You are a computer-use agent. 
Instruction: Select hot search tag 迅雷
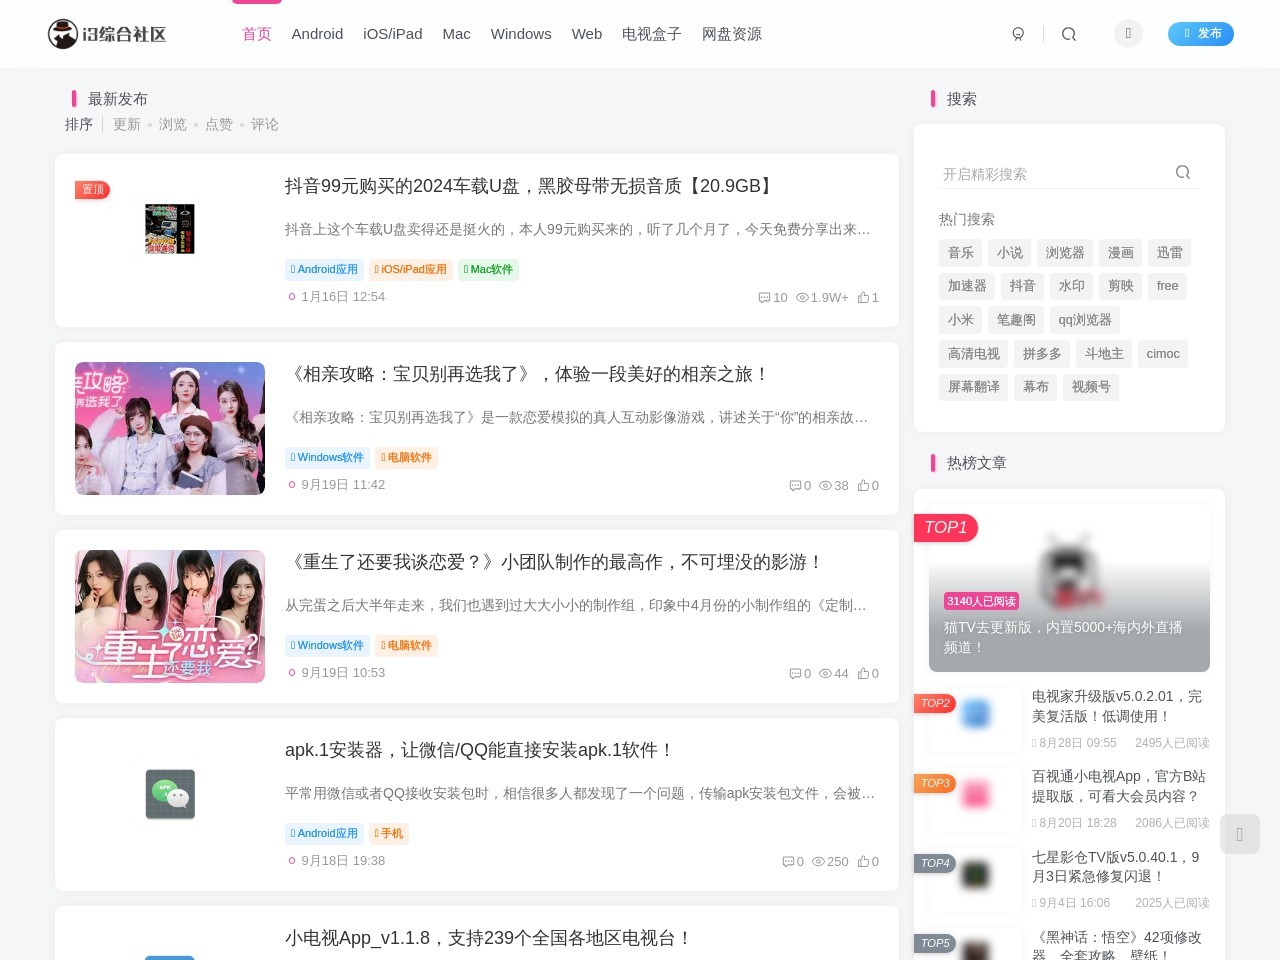(1170, 253)
